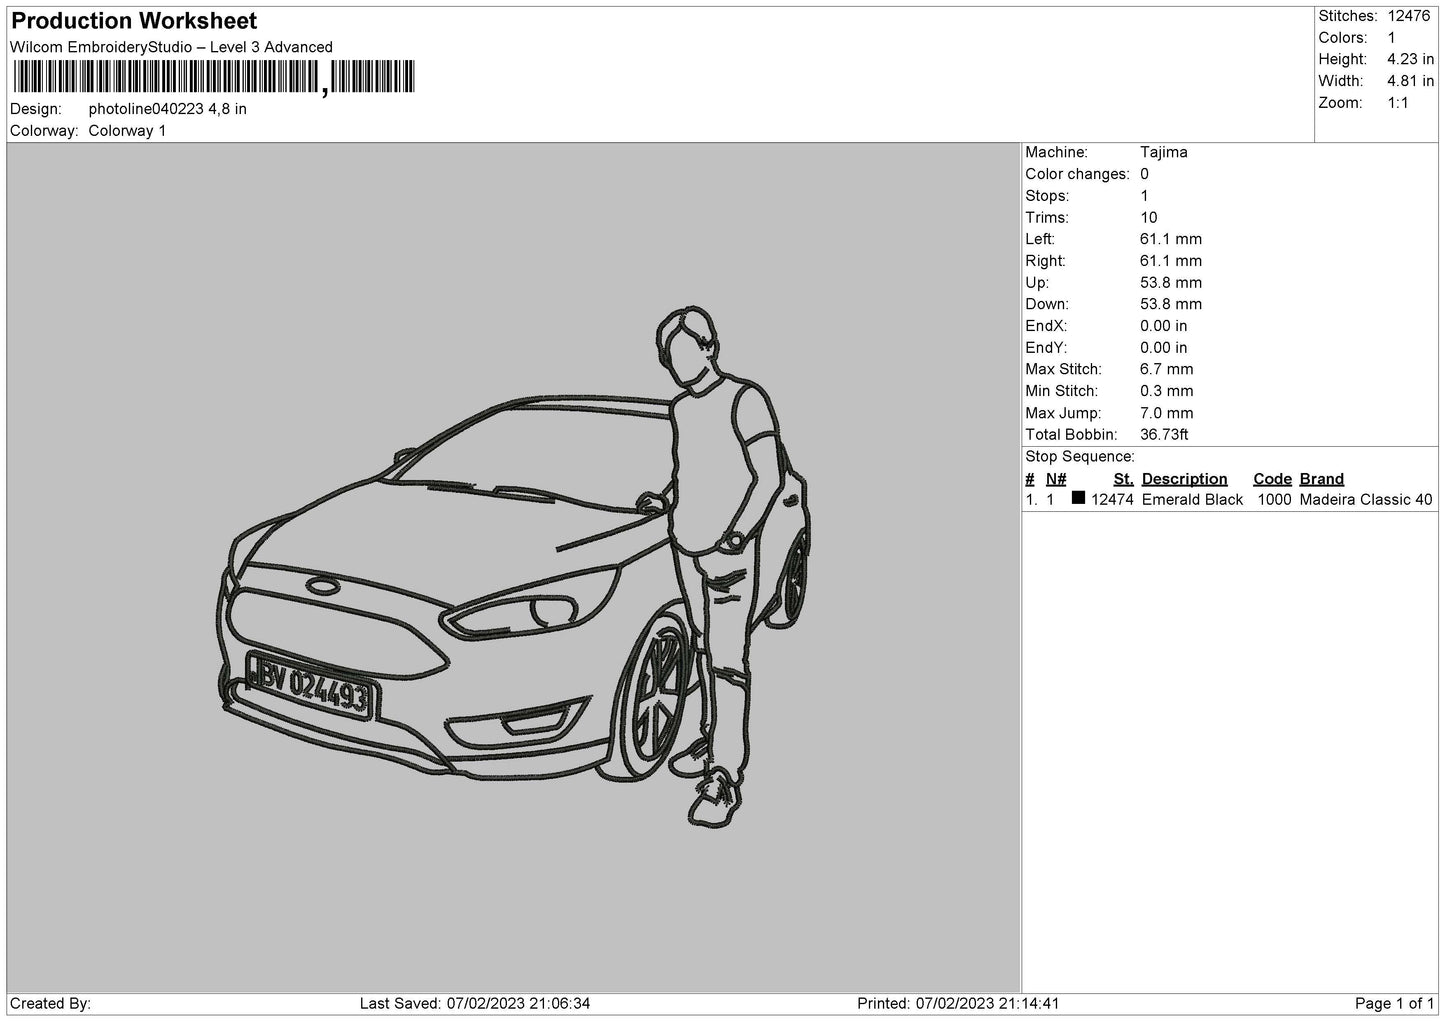The height and width of the screenshot is (1021, 1445).
Task: Click the 'Code' column header
Action: 1272,479
